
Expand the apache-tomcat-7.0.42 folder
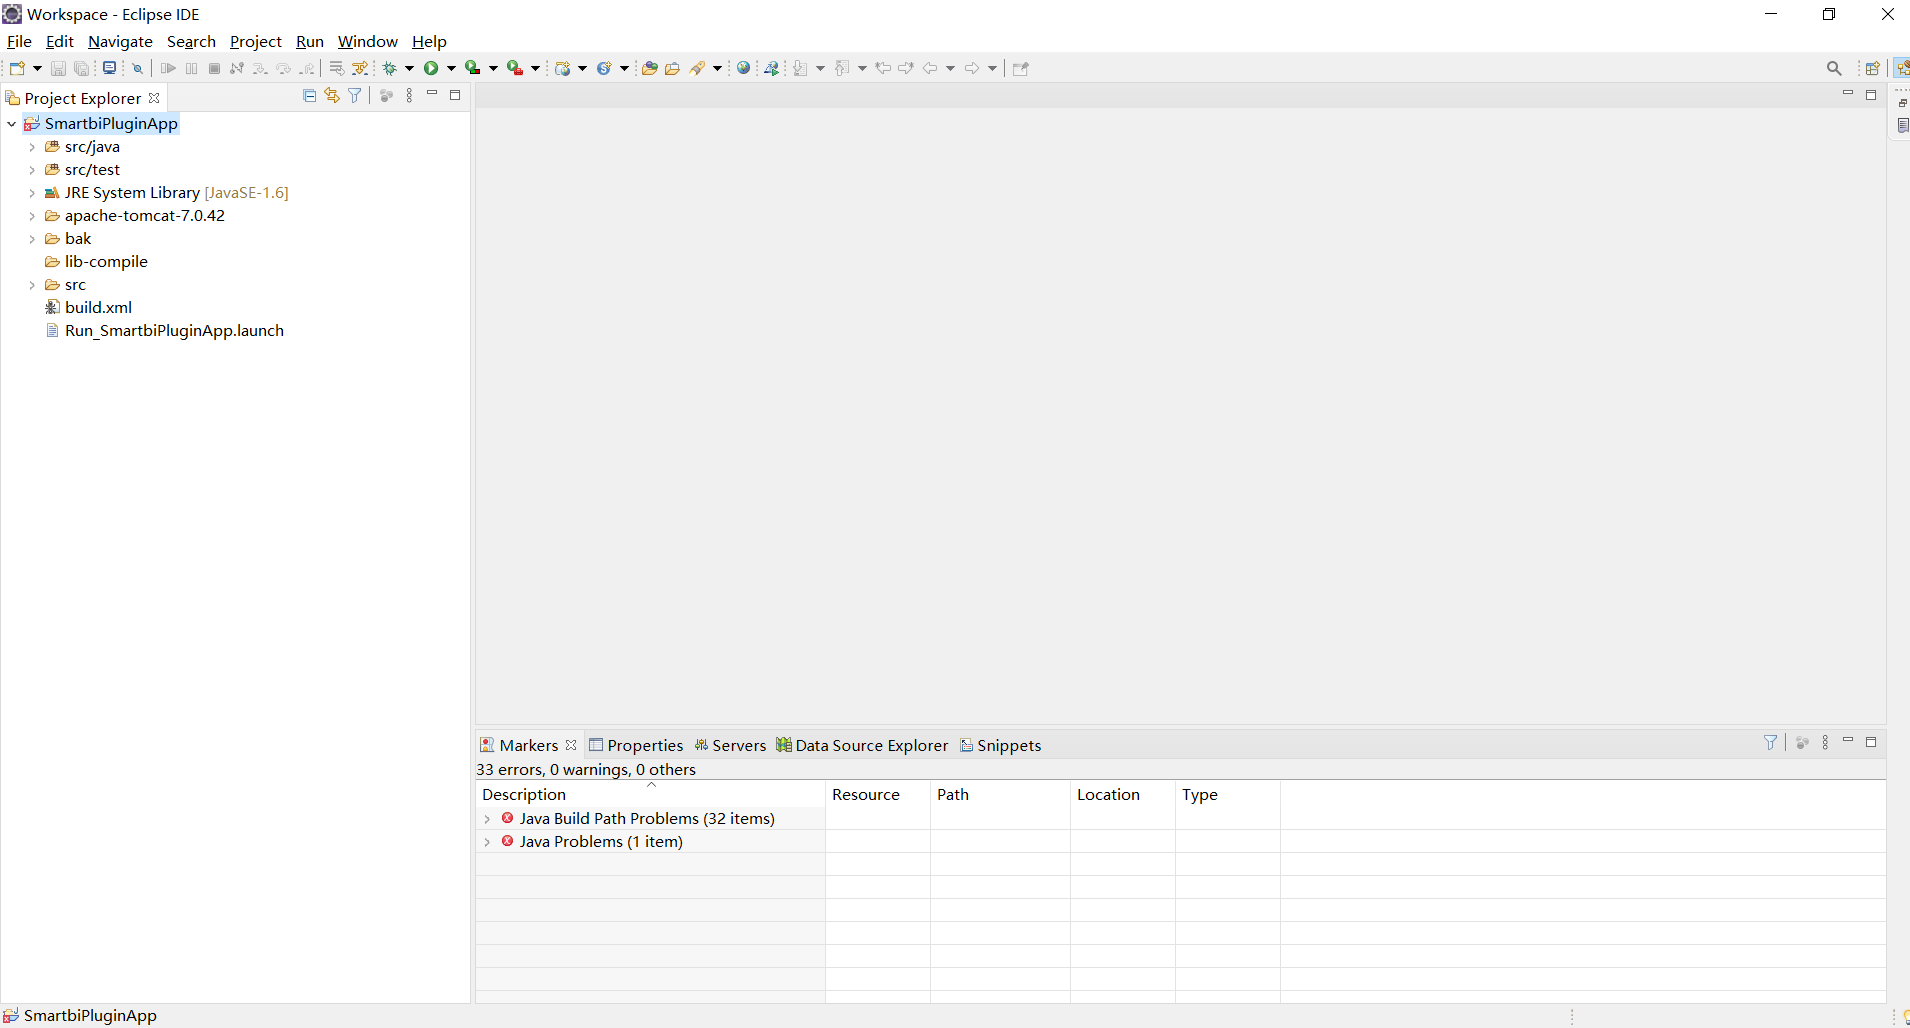tap(32, 216)
